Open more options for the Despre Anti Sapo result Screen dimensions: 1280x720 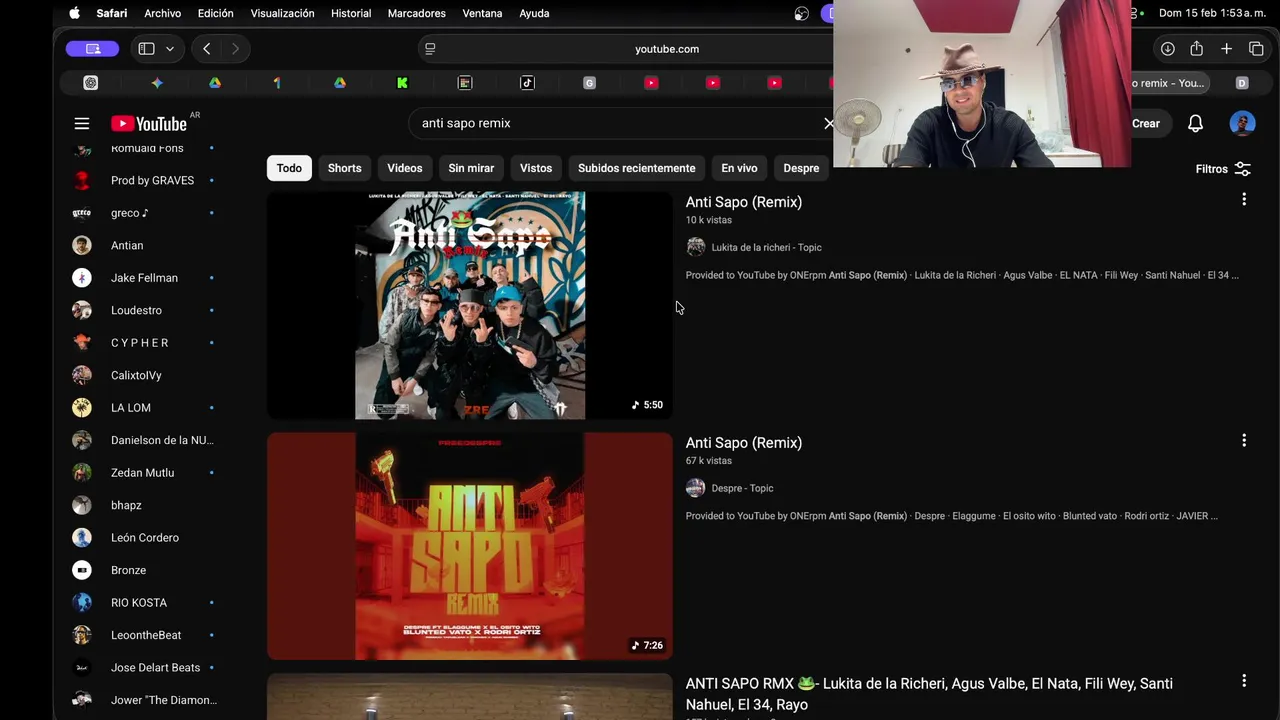[x=1244, y=440]
